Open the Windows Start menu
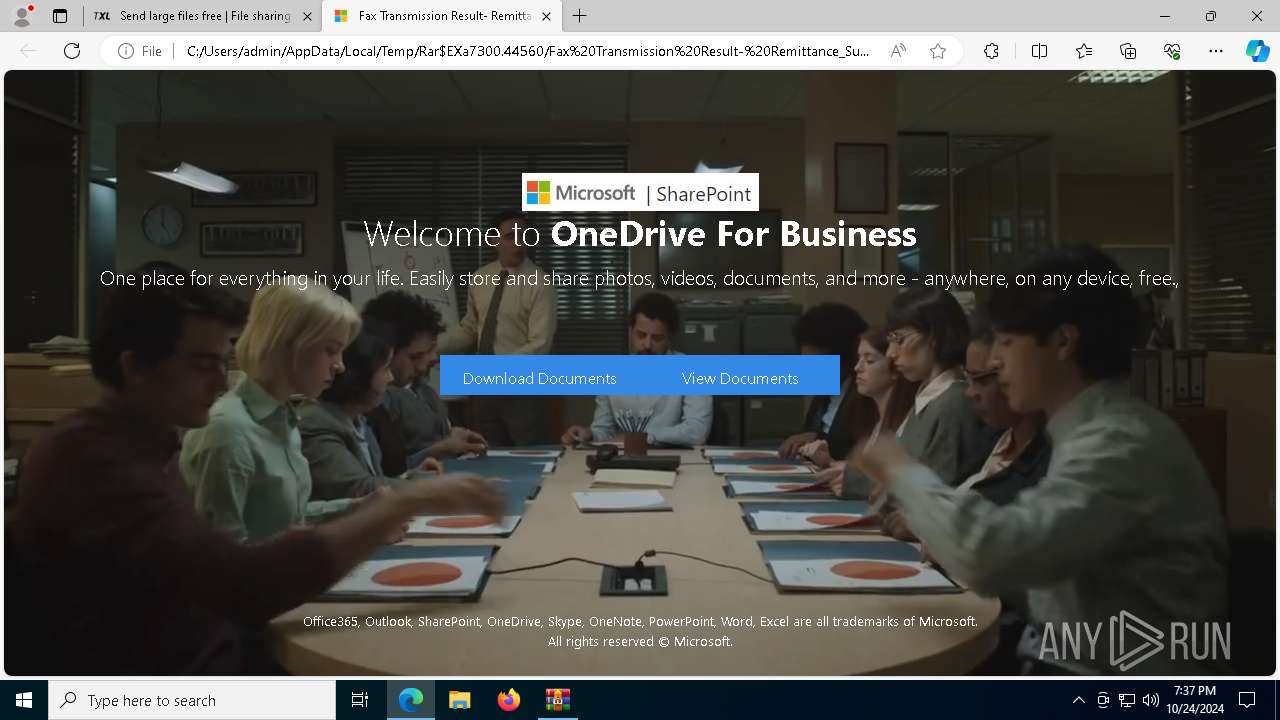Viewport: 1280px width, 720px height. [24, 700]
